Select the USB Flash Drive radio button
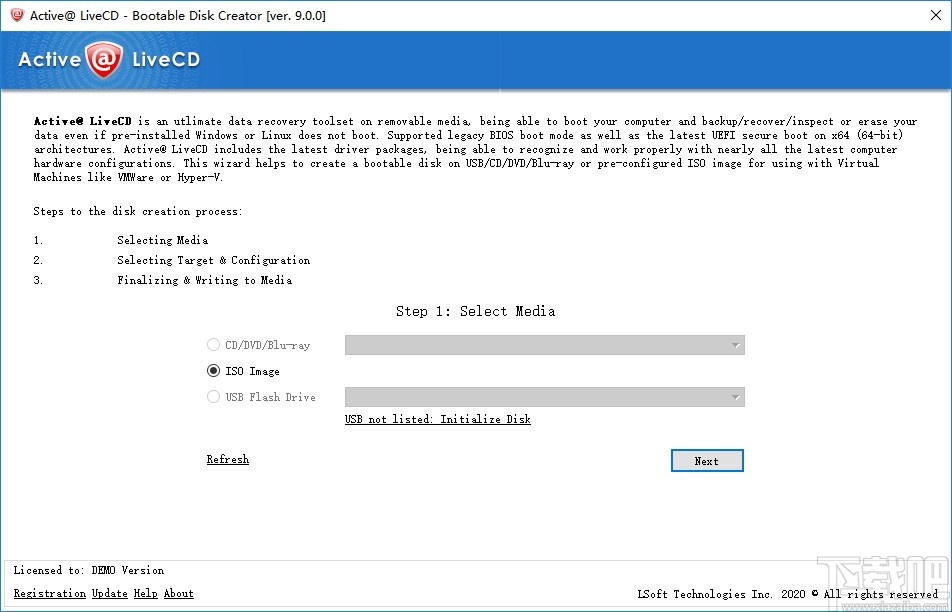 (213, 396)
